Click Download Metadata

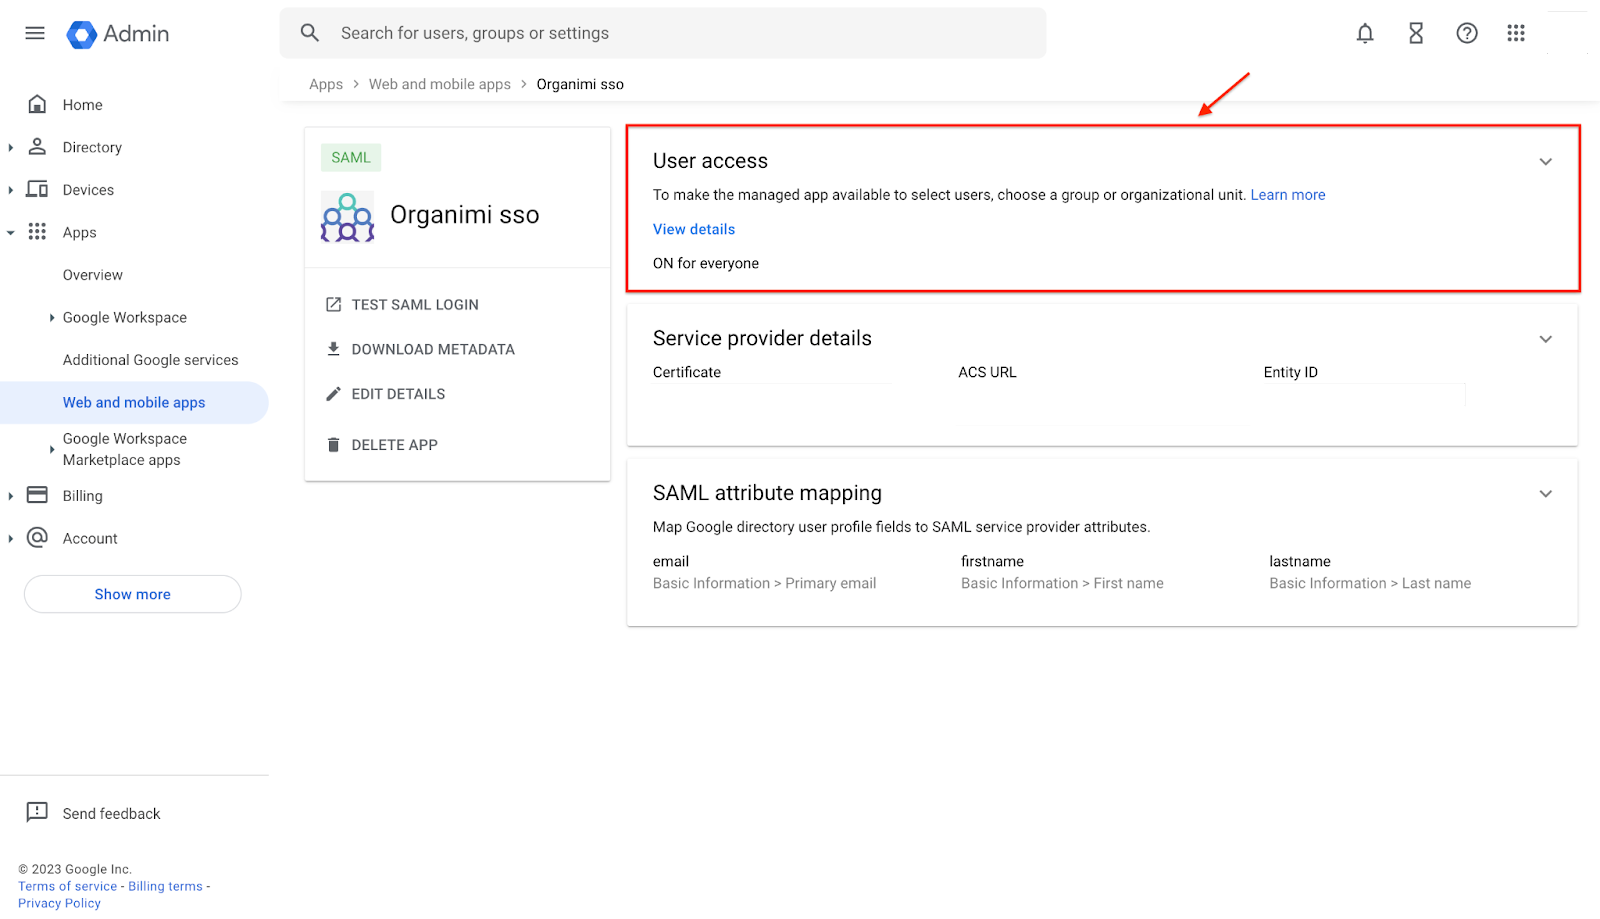click(433, 349)
